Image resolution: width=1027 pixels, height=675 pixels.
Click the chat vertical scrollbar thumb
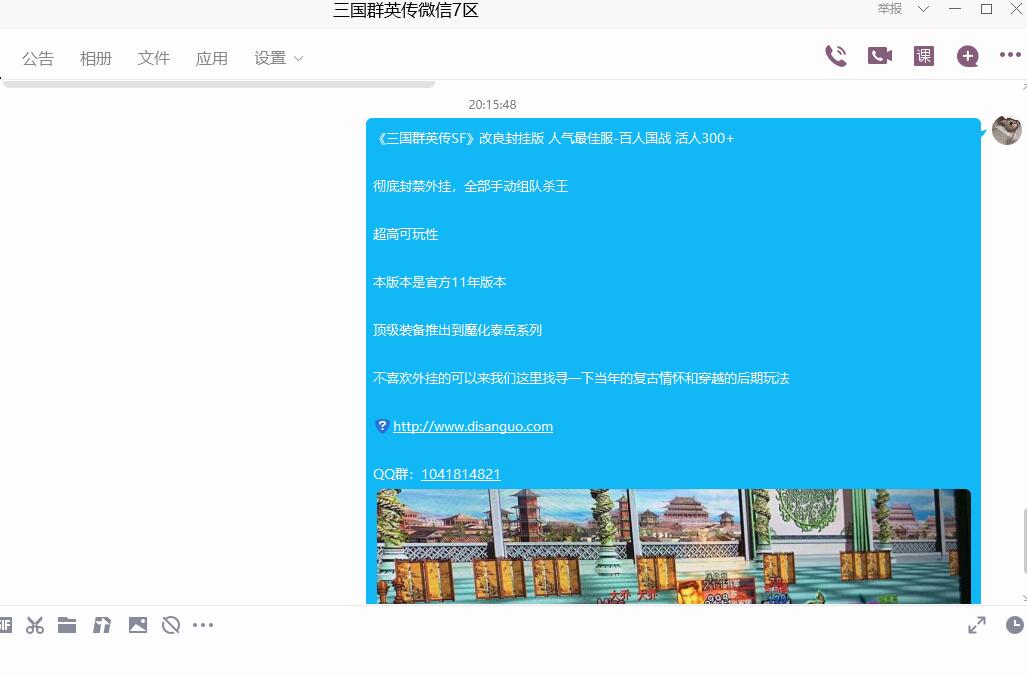[x=1024, y=542]
